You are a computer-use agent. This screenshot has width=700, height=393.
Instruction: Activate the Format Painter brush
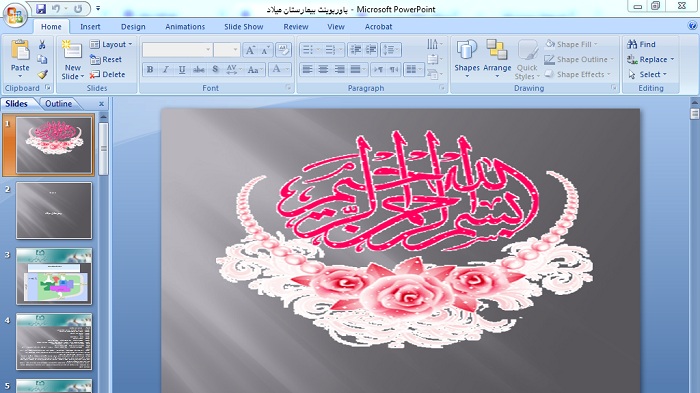point(42,75)
